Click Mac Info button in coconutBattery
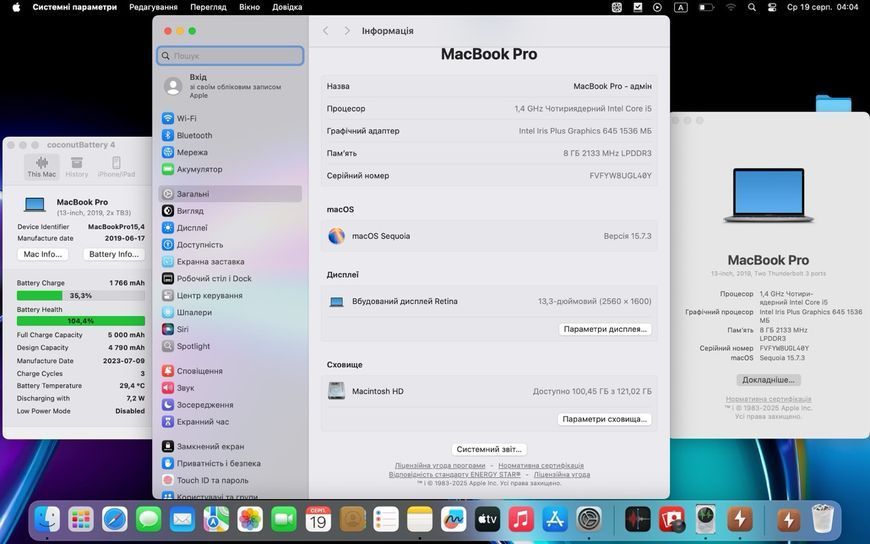Image resolution: width=870 pixels, height=544 pixels. tap(43, 254)
